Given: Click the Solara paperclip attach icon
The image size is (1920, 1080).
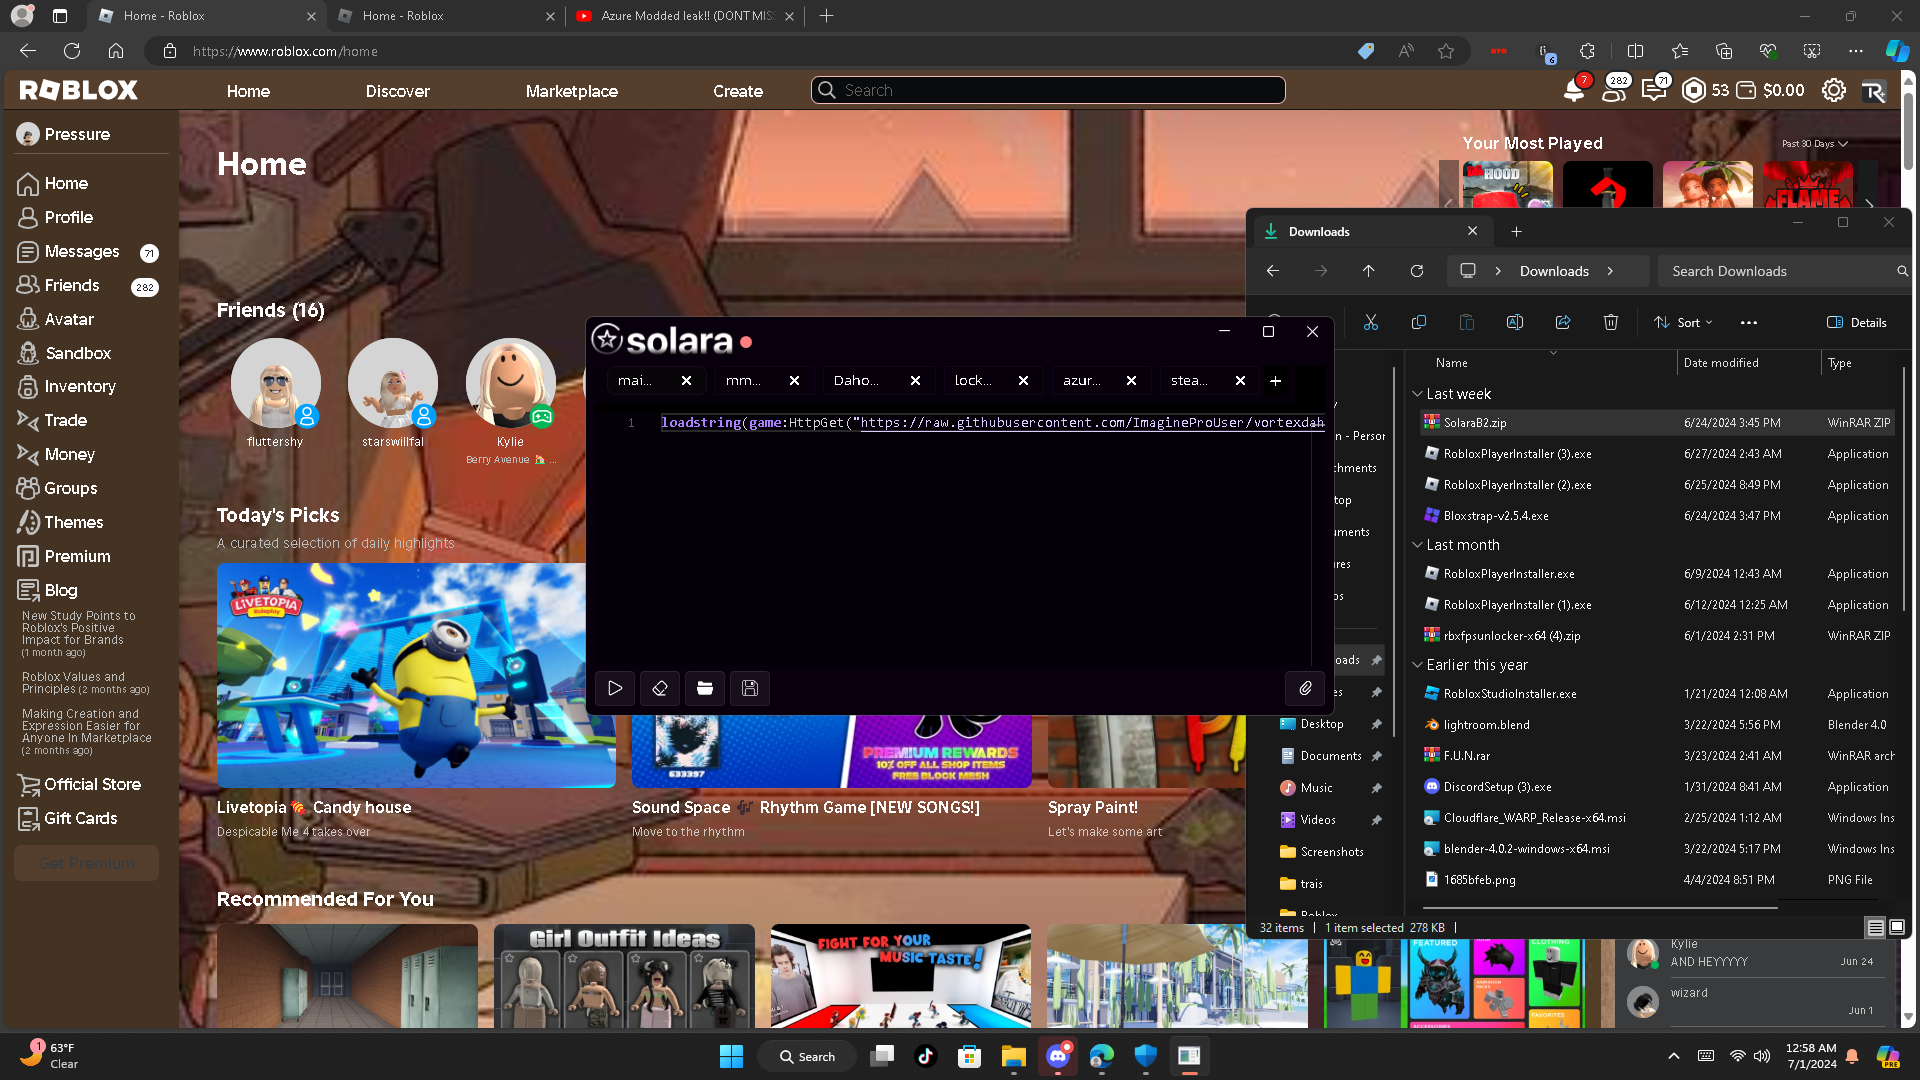Looking at the screenshot, I should tap(1305, 688).
